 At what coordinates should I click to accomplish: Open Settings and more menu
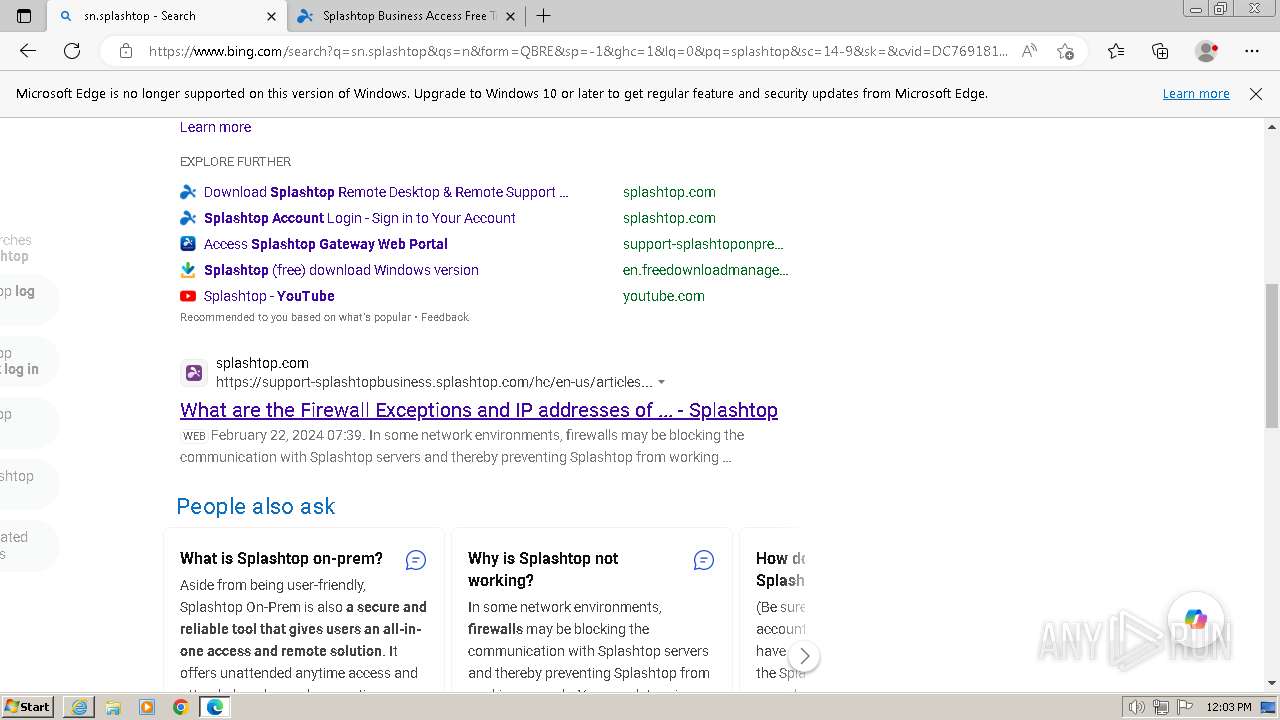pos(1252,51)
